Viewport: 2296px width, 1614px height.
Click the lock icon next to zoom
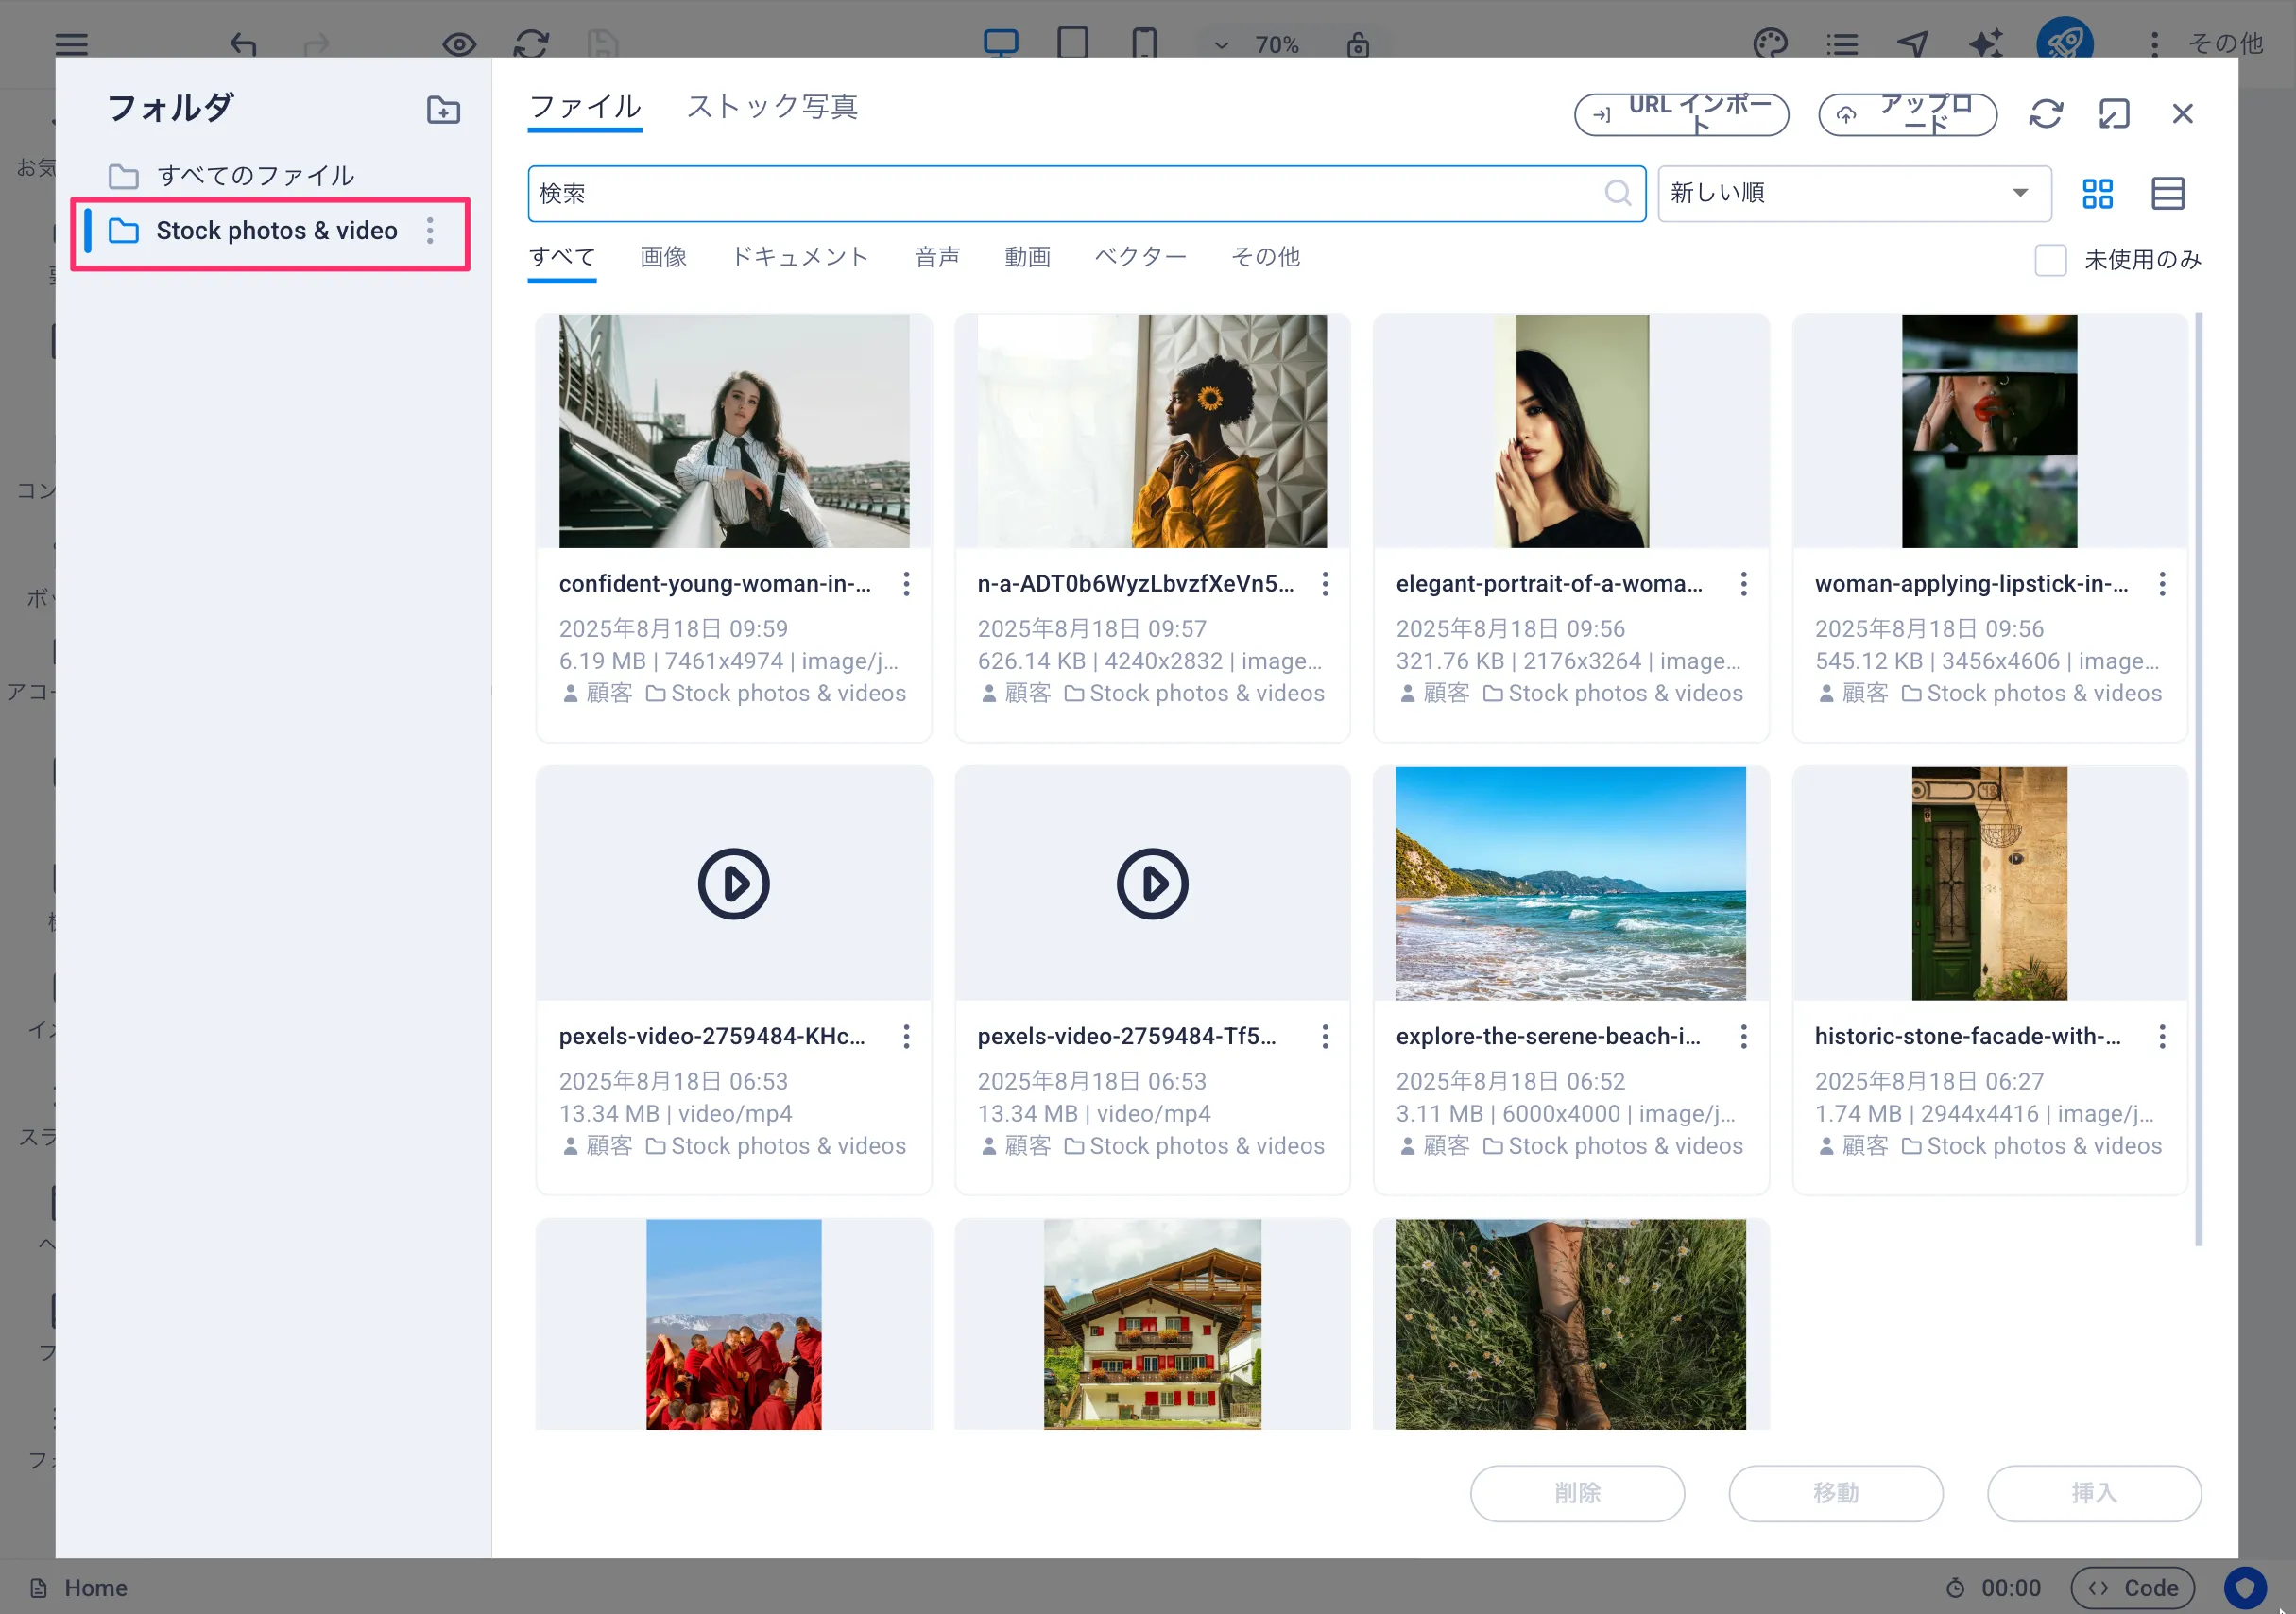tap(1357, 44)
